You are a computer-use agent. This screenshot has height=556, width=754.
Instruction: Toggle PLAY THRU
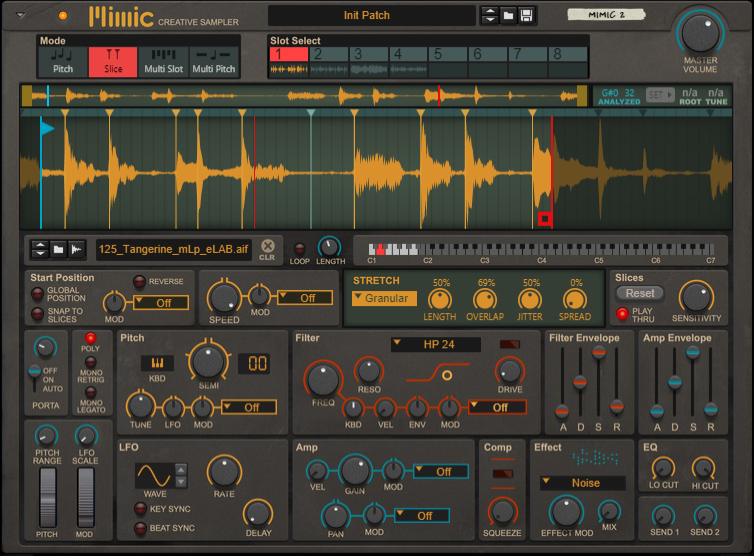[622, 314]
